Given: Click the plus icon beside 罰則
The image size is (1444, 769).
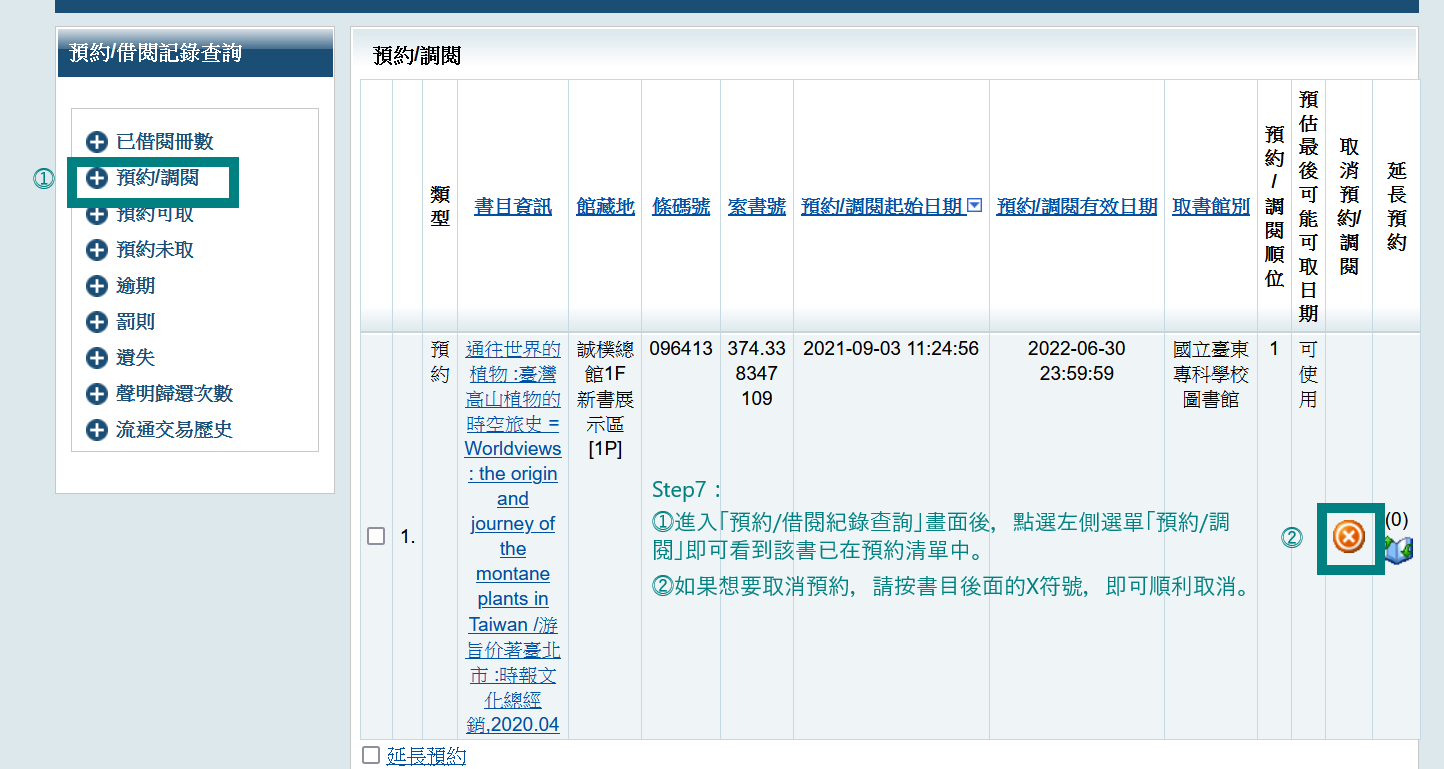Looking at the screenshot, I should click(97, 322).
